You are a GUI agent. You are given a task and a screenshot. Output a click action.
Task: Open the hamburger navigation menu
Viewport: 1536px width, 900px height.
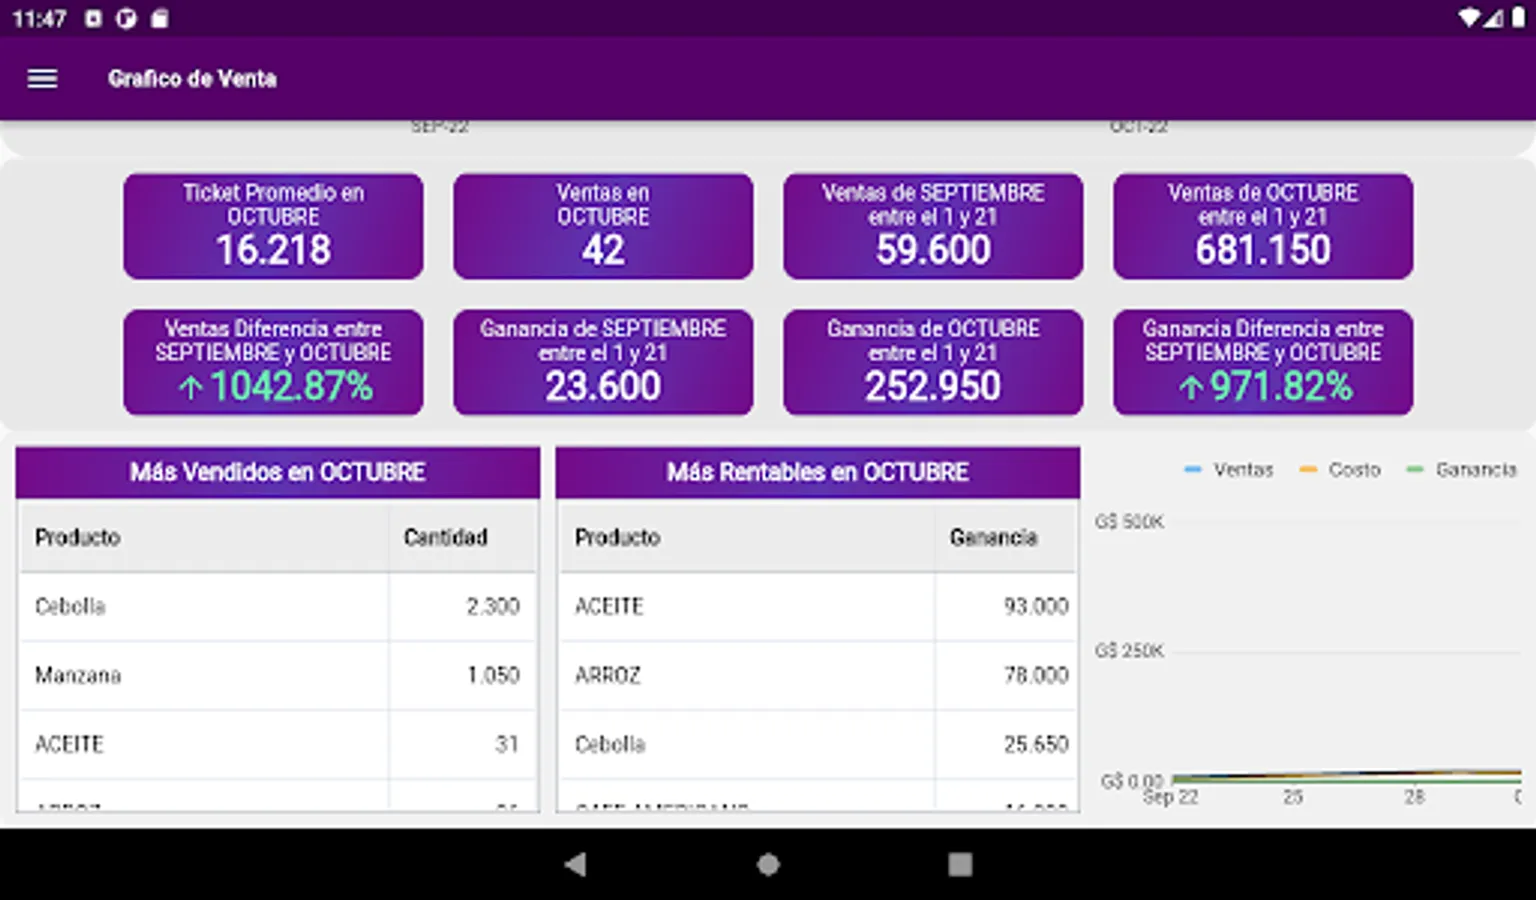coord(42,79)
